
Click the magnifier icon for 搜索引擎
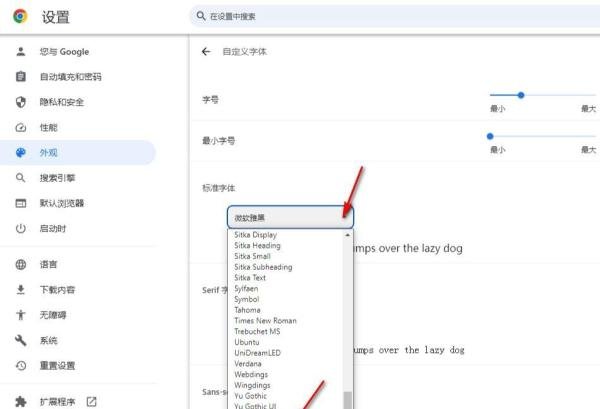[21, 178]
